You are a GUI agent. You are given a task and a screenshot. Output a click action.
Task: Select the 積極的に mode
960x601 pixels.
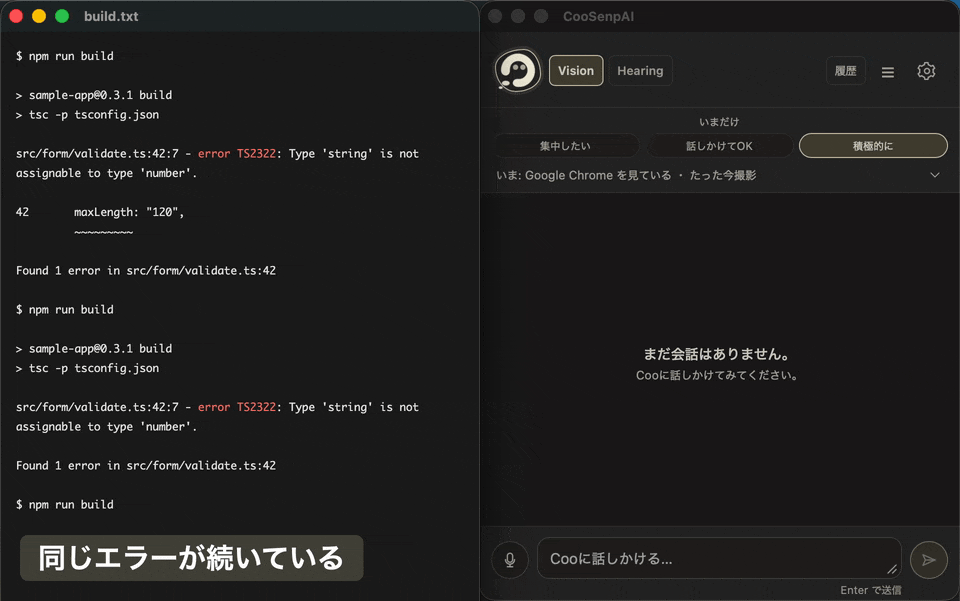(873, 146)
